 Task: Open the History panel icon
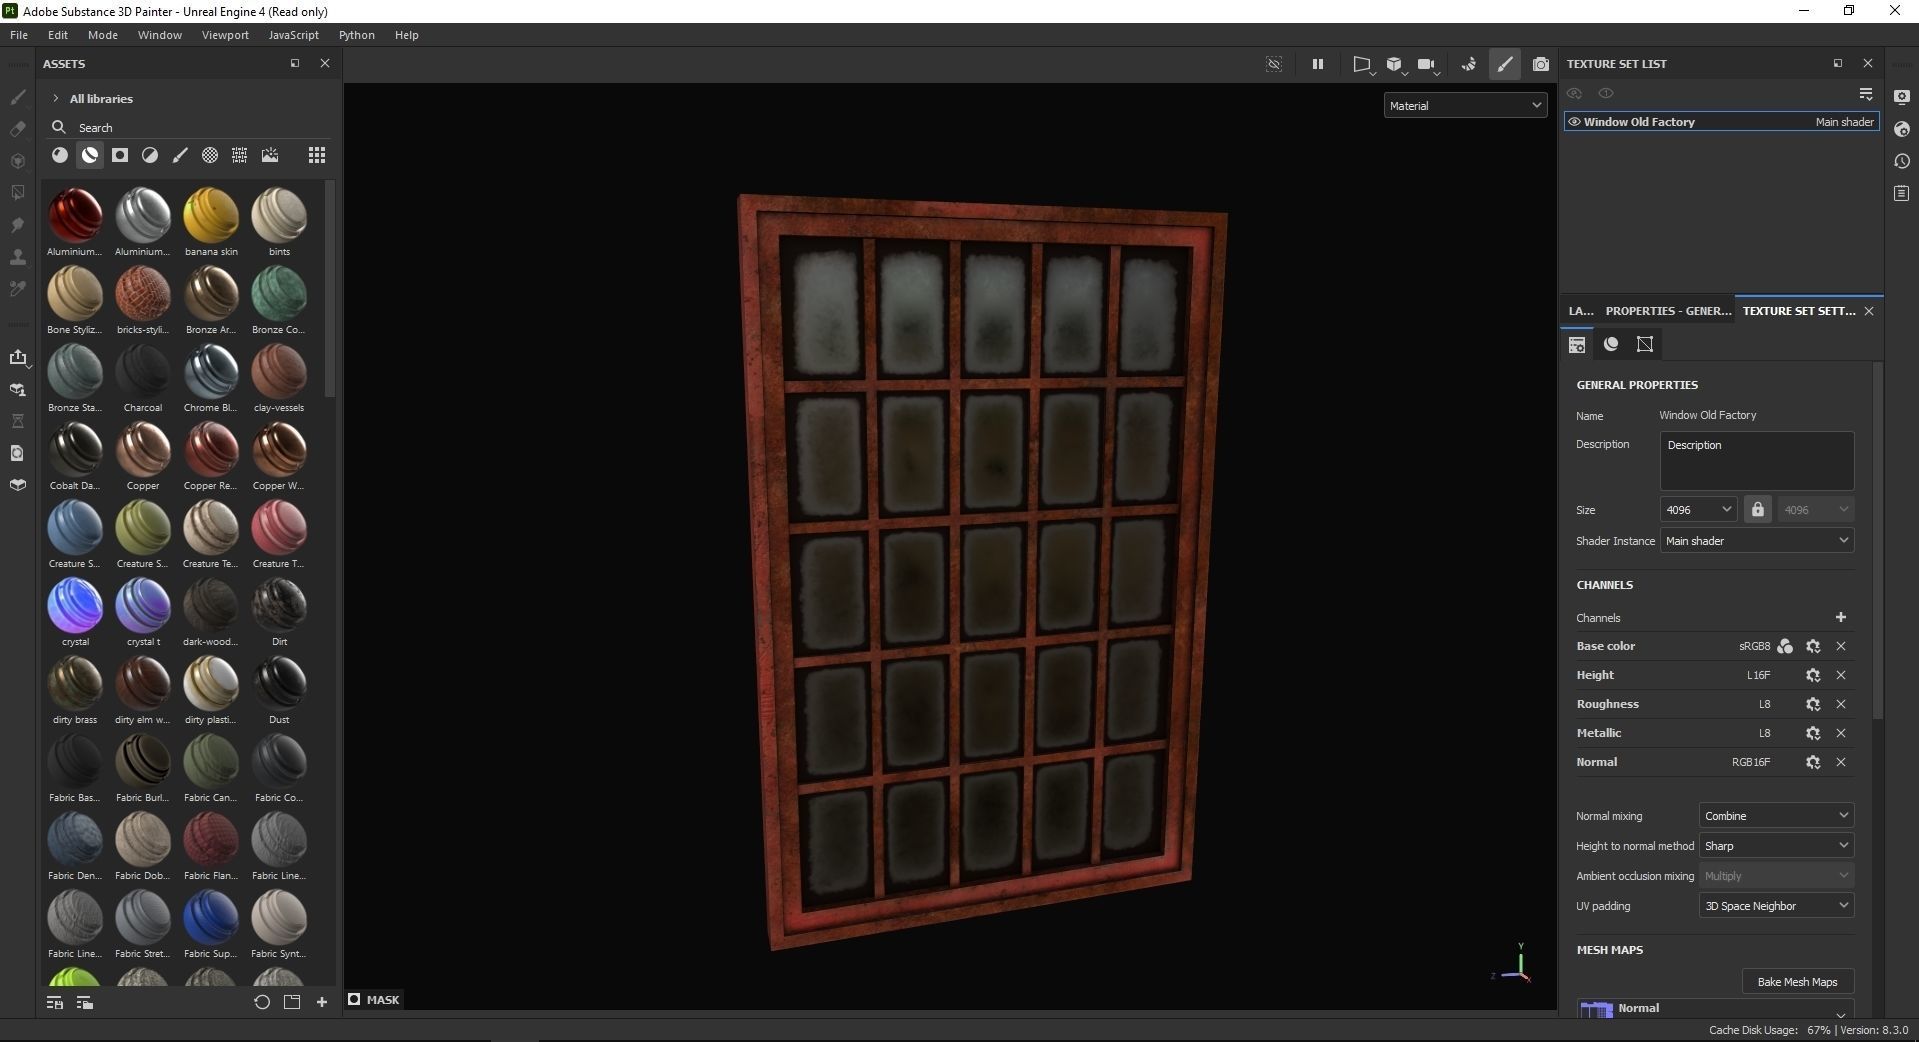click(x=1902, y=161)
